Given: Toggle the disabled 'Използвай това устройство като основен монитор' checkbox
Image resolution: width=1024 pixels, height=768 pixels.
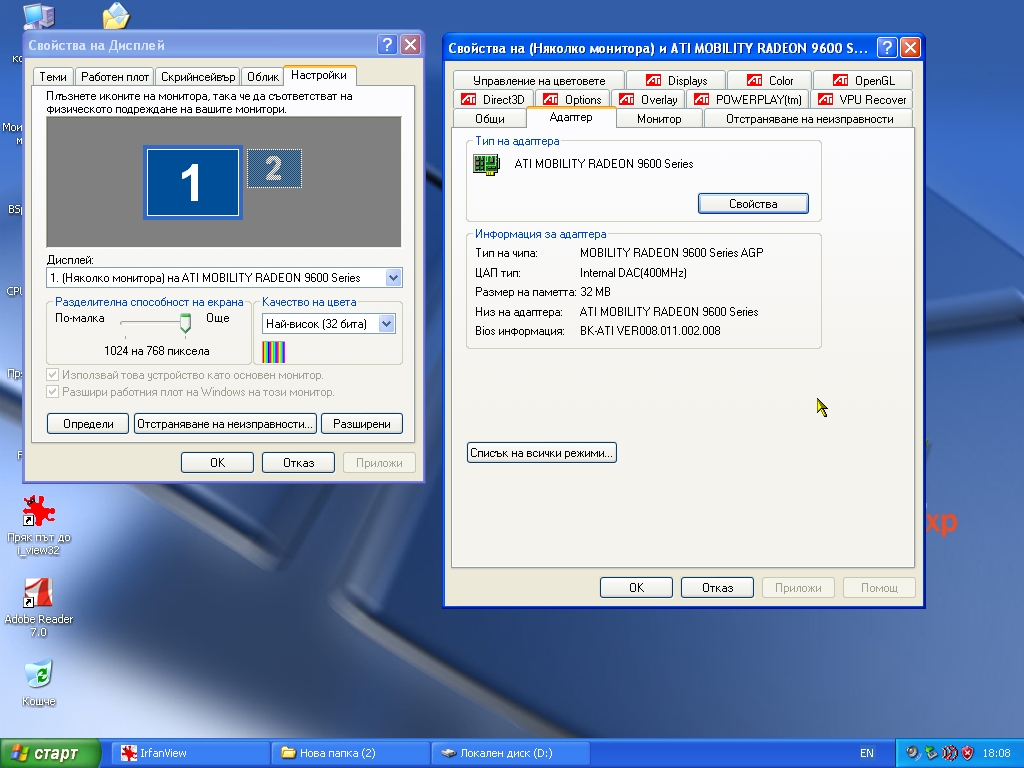Looking at the screenshot, I should (x=53, y=375).
